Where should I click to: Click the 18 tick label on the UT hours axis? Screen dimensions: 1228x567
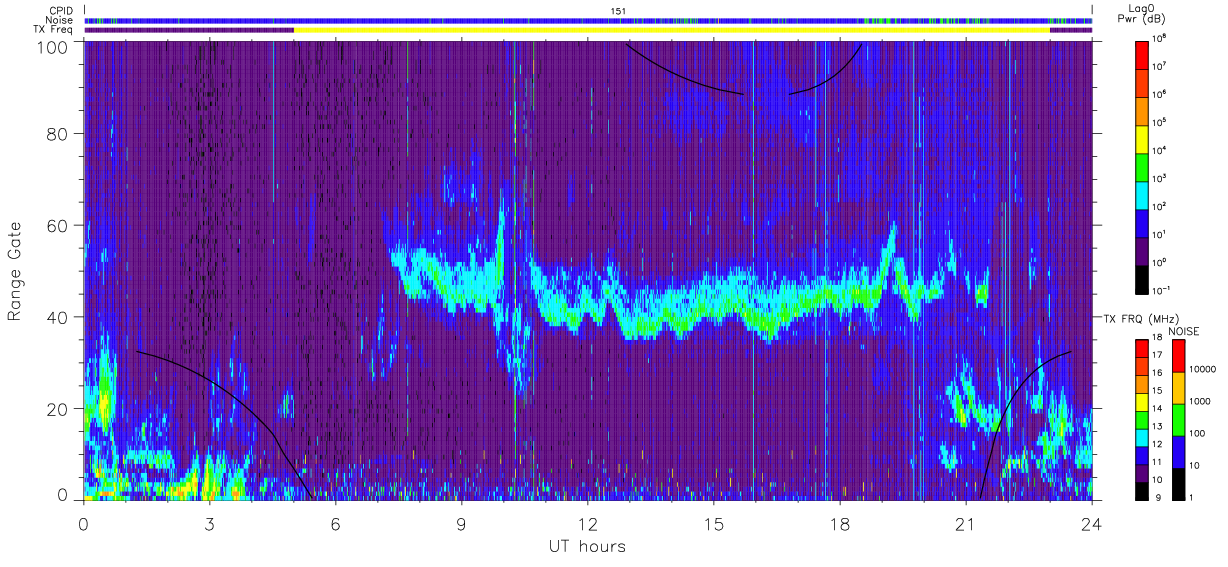click(x=840, y=524)
